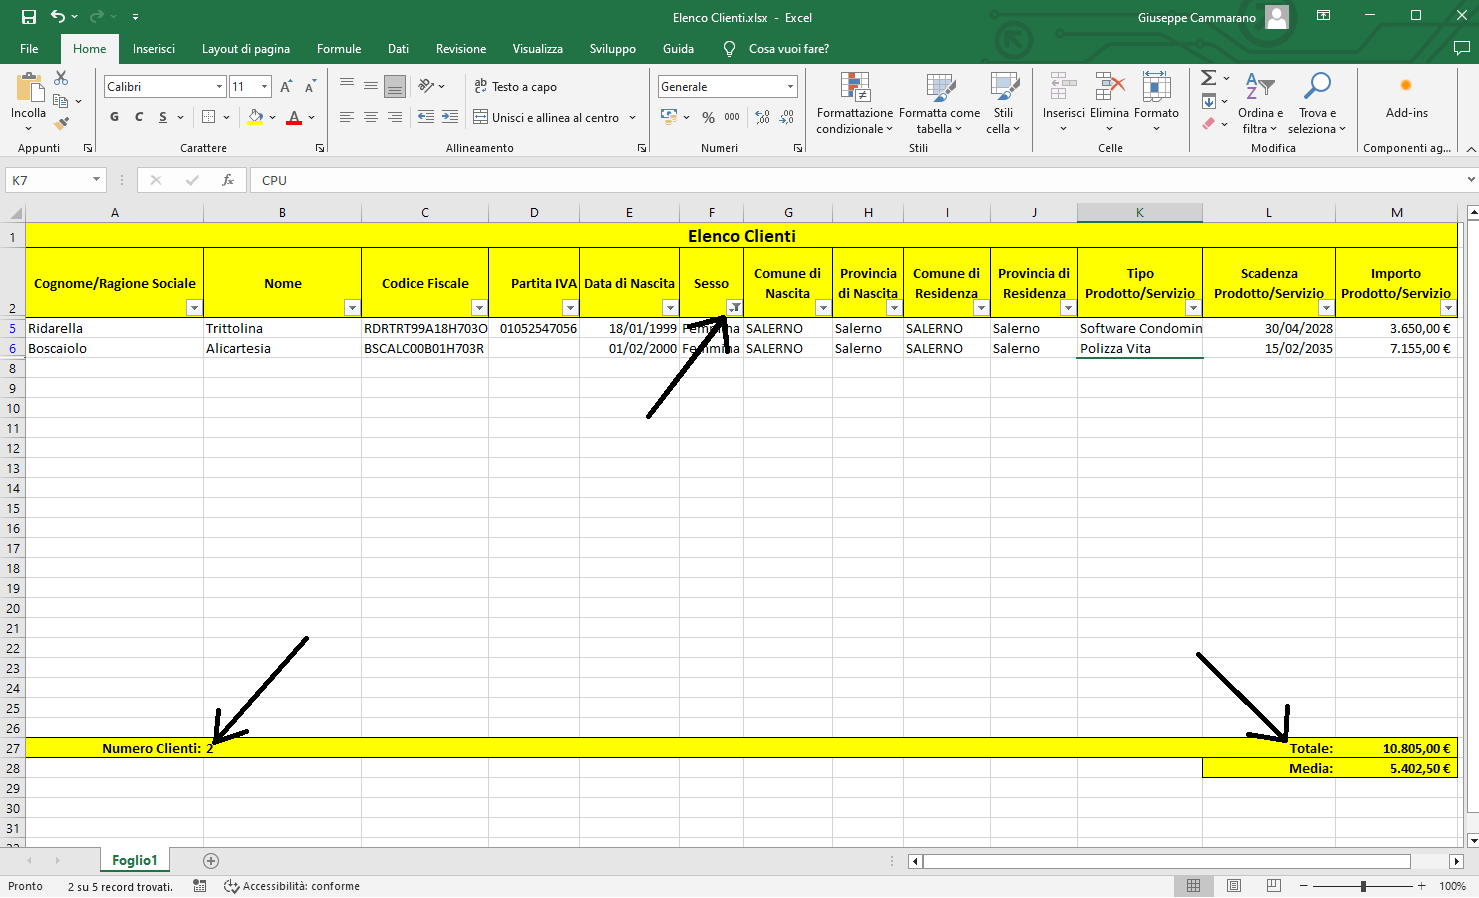Toggle bottom vertical alignment button
Viewport: 1479px width, 898px height.
(x=395, y=86)
